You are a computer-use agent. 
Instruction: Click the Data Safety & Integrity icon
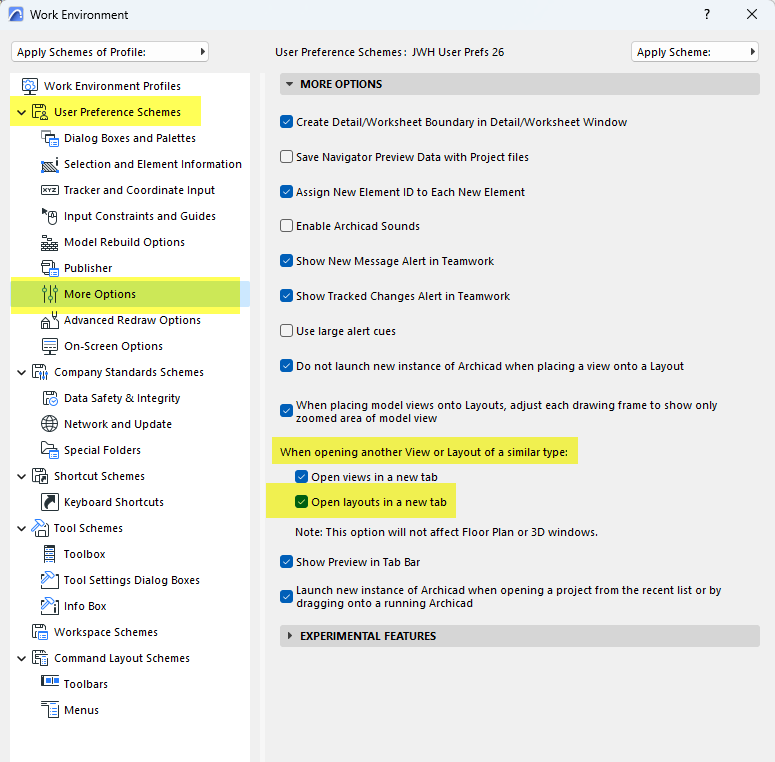(49, 398)
